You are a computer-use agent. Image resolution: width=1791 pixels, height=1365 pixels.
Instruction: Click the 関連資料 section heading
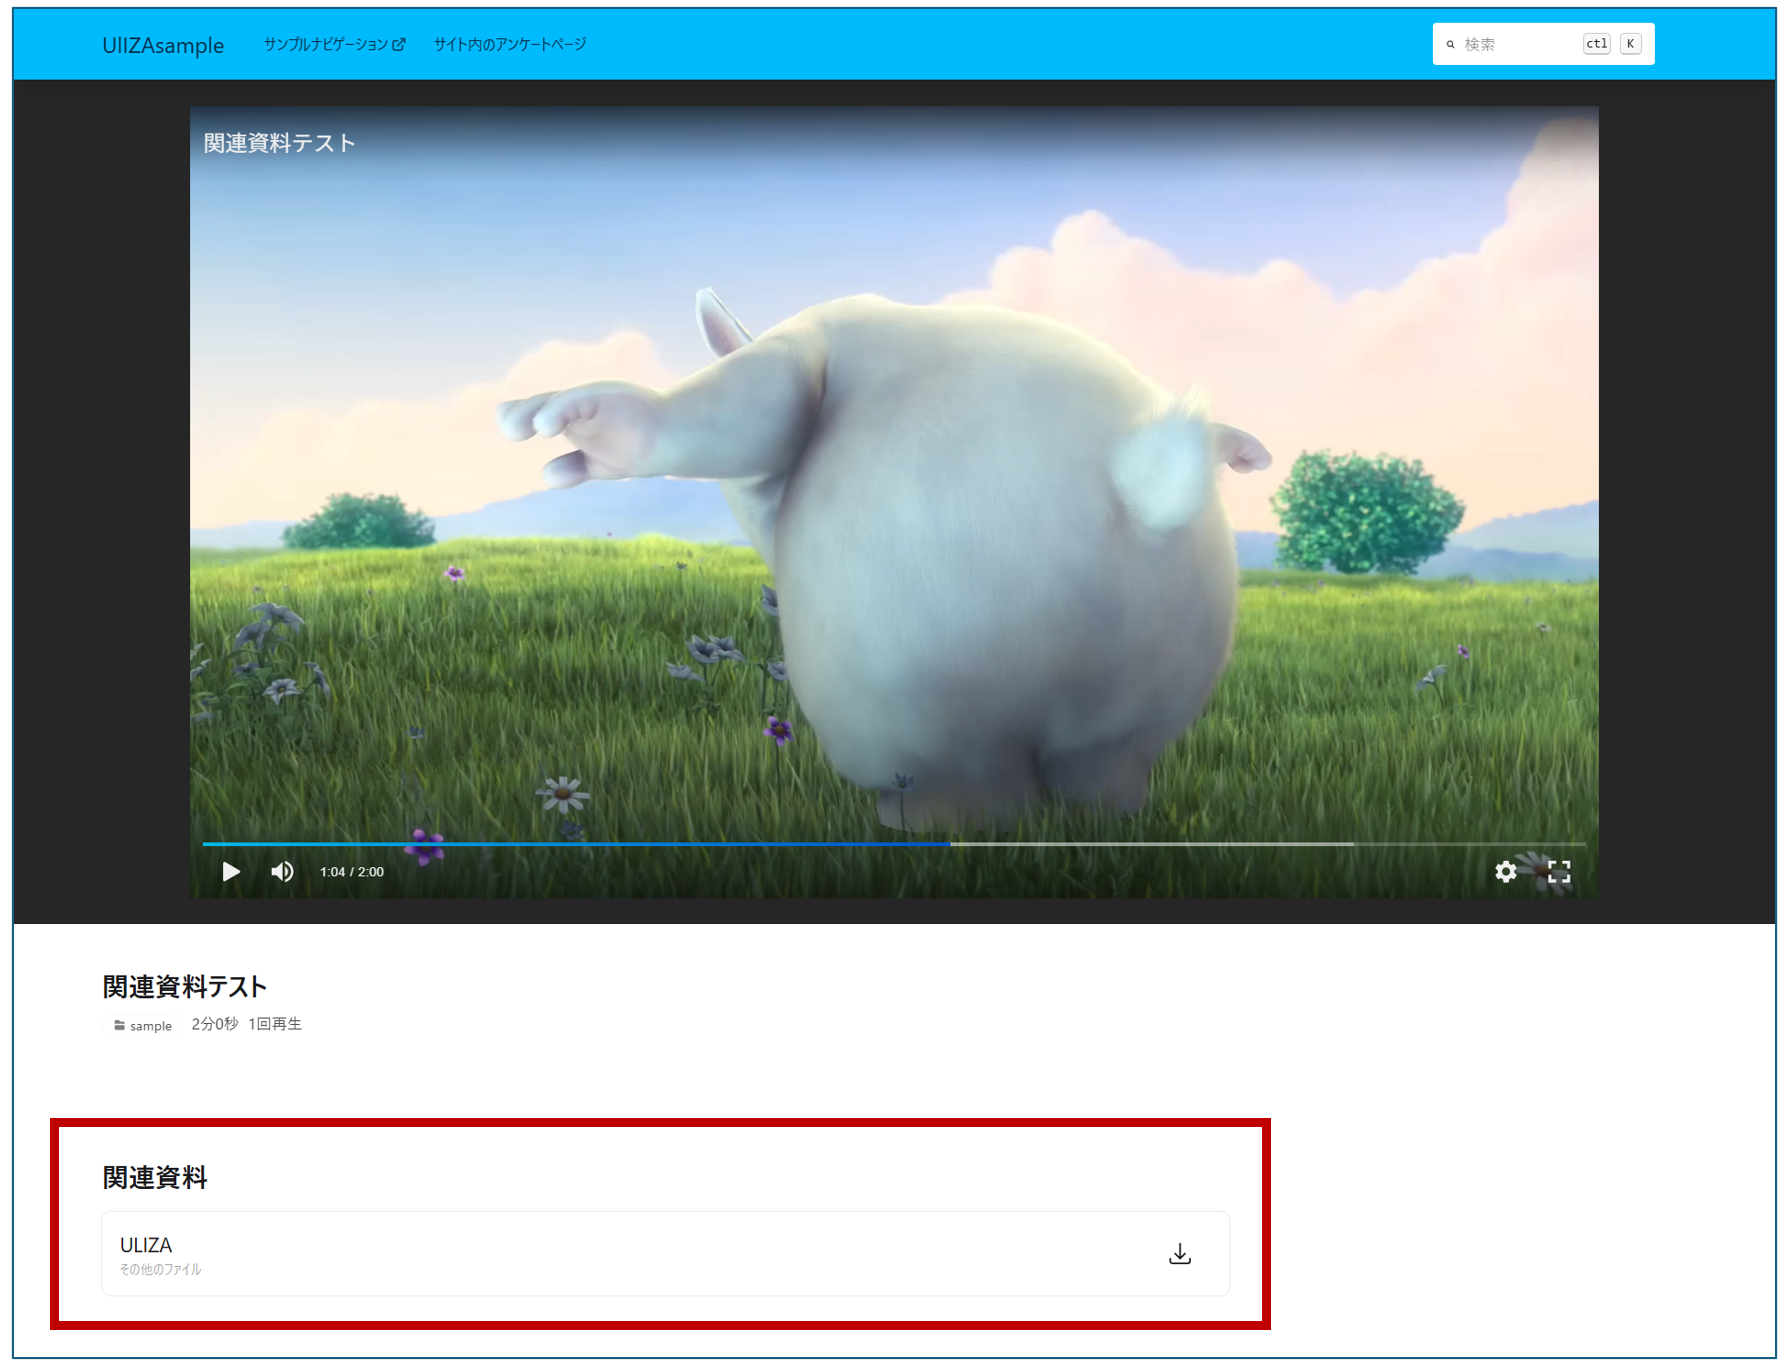155,1177
